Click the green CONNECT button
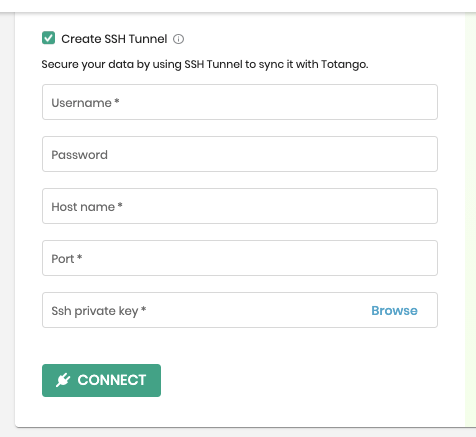Image resolution: width=476 pixels, height=437 pixels. 101,380
